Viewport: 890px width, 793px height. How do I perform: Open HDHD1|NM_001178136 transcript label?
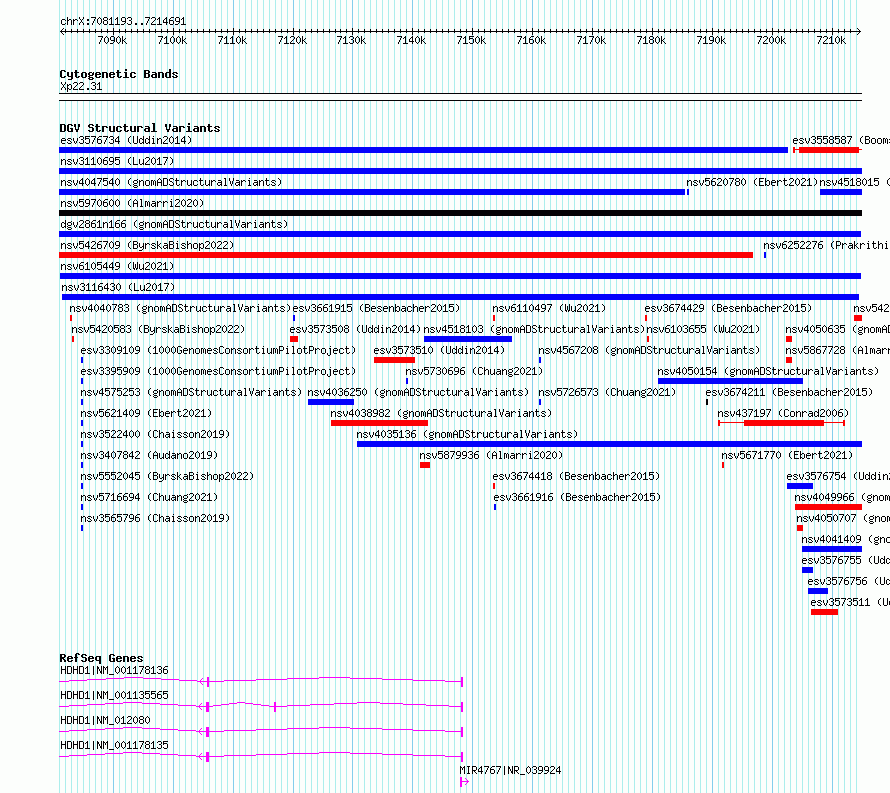coord(114,670)
